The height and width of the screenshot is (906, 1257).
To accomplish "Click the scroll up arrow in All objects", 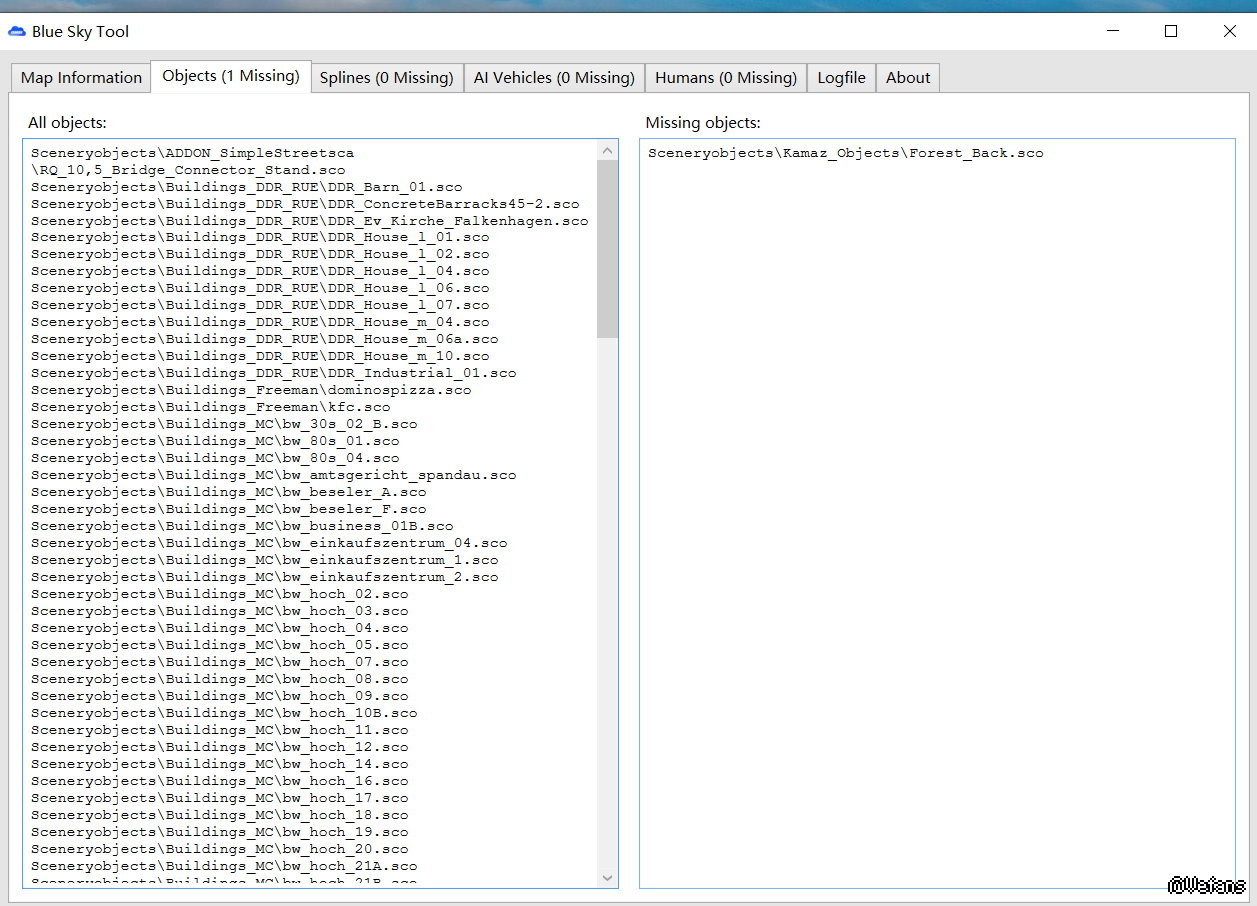I will 607,151.
